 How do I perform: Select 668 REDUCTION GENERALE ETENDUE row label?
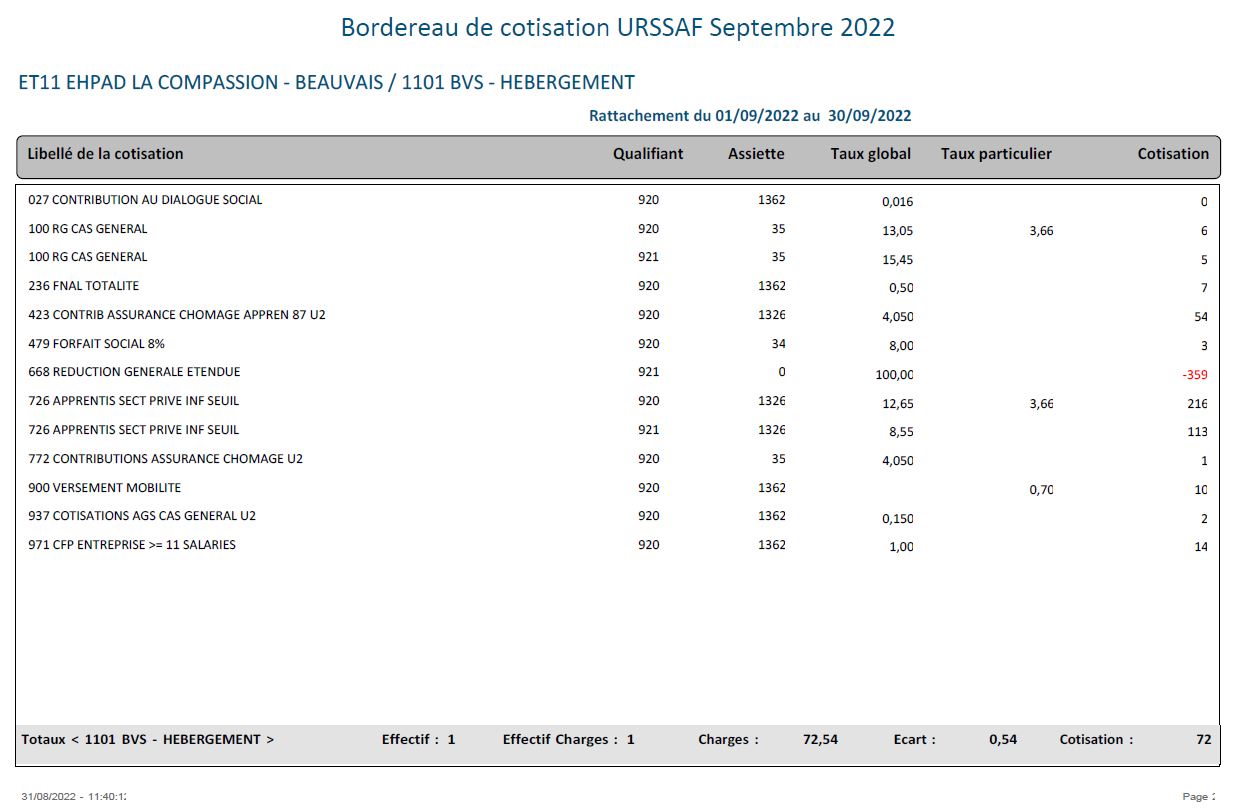click(134, 372)
